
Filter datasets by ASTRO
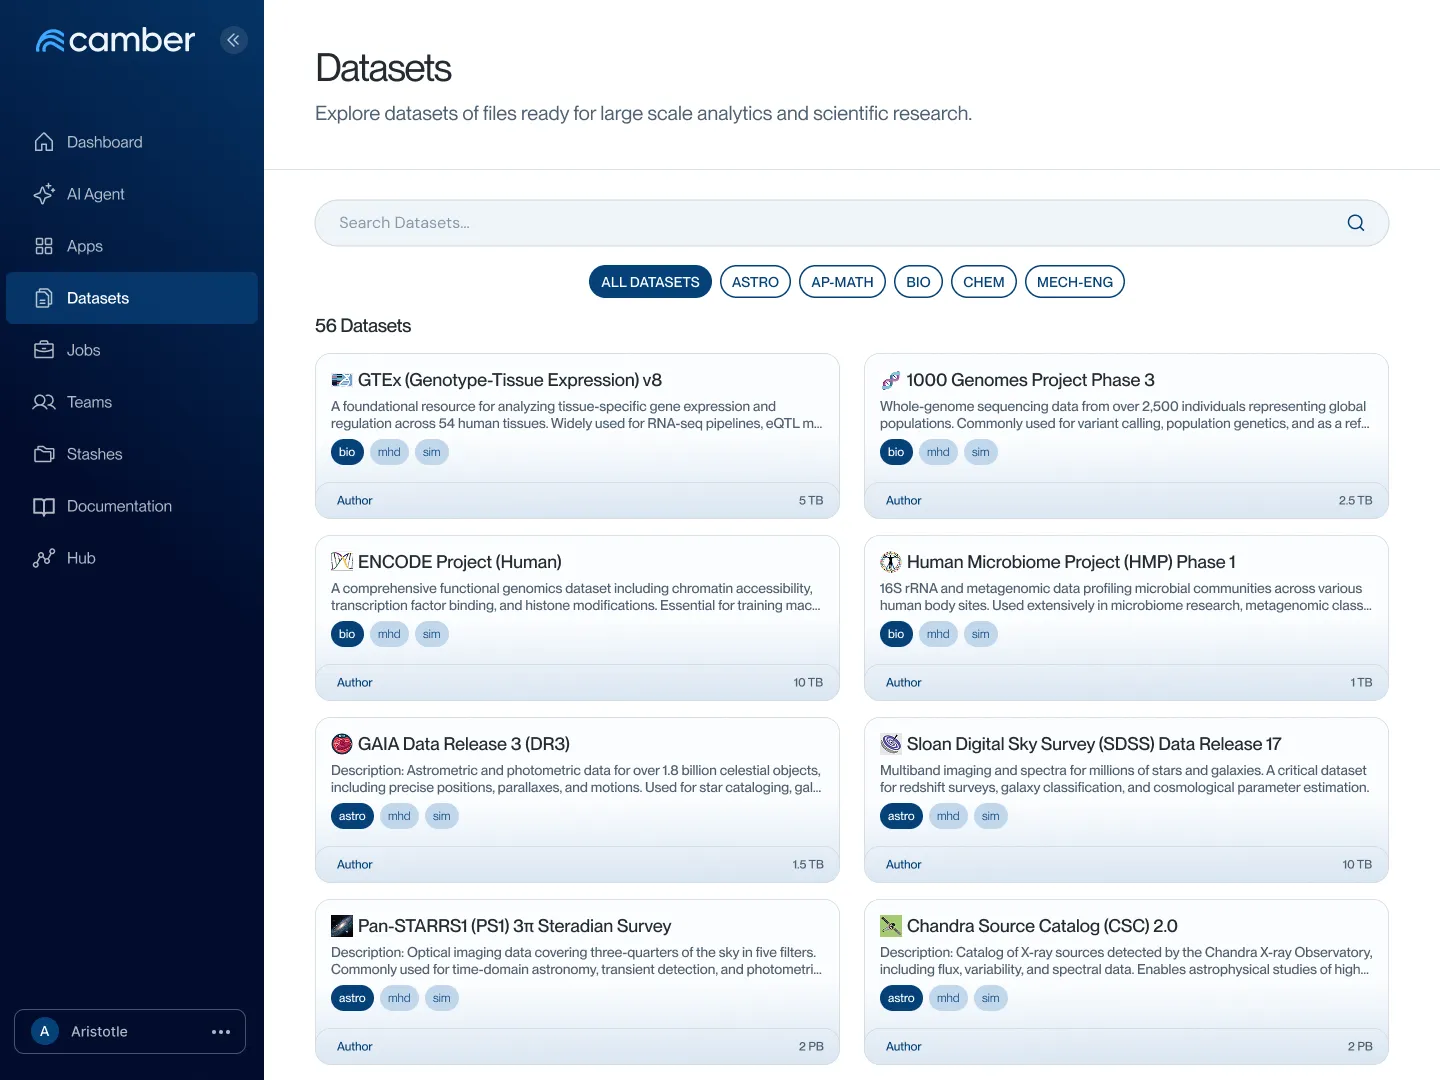click(755, 282)
